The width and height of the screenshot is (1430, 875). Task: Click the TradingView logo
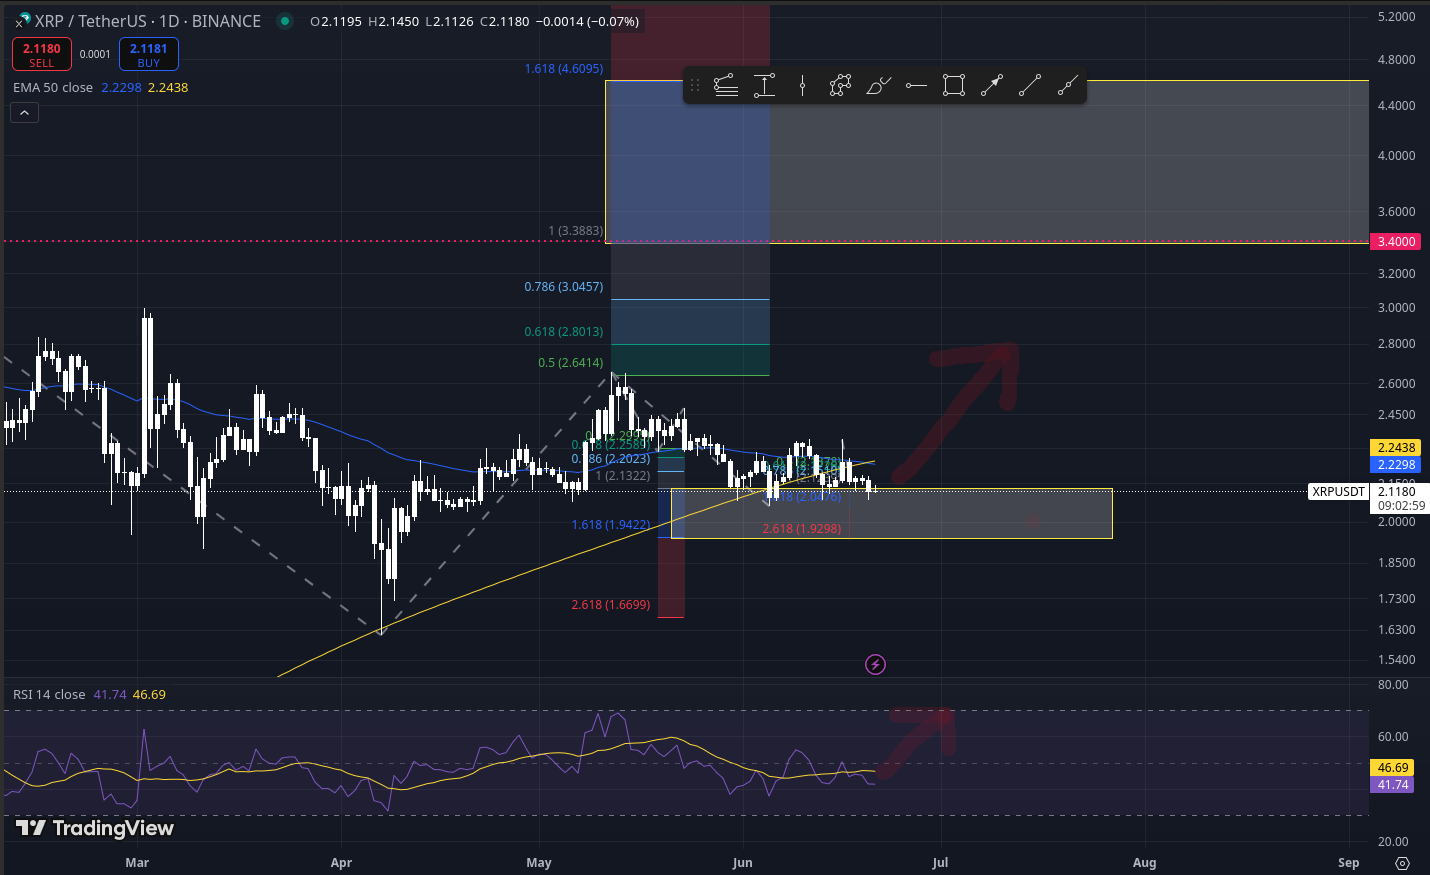pyautogui.click(x=95, y=828)
